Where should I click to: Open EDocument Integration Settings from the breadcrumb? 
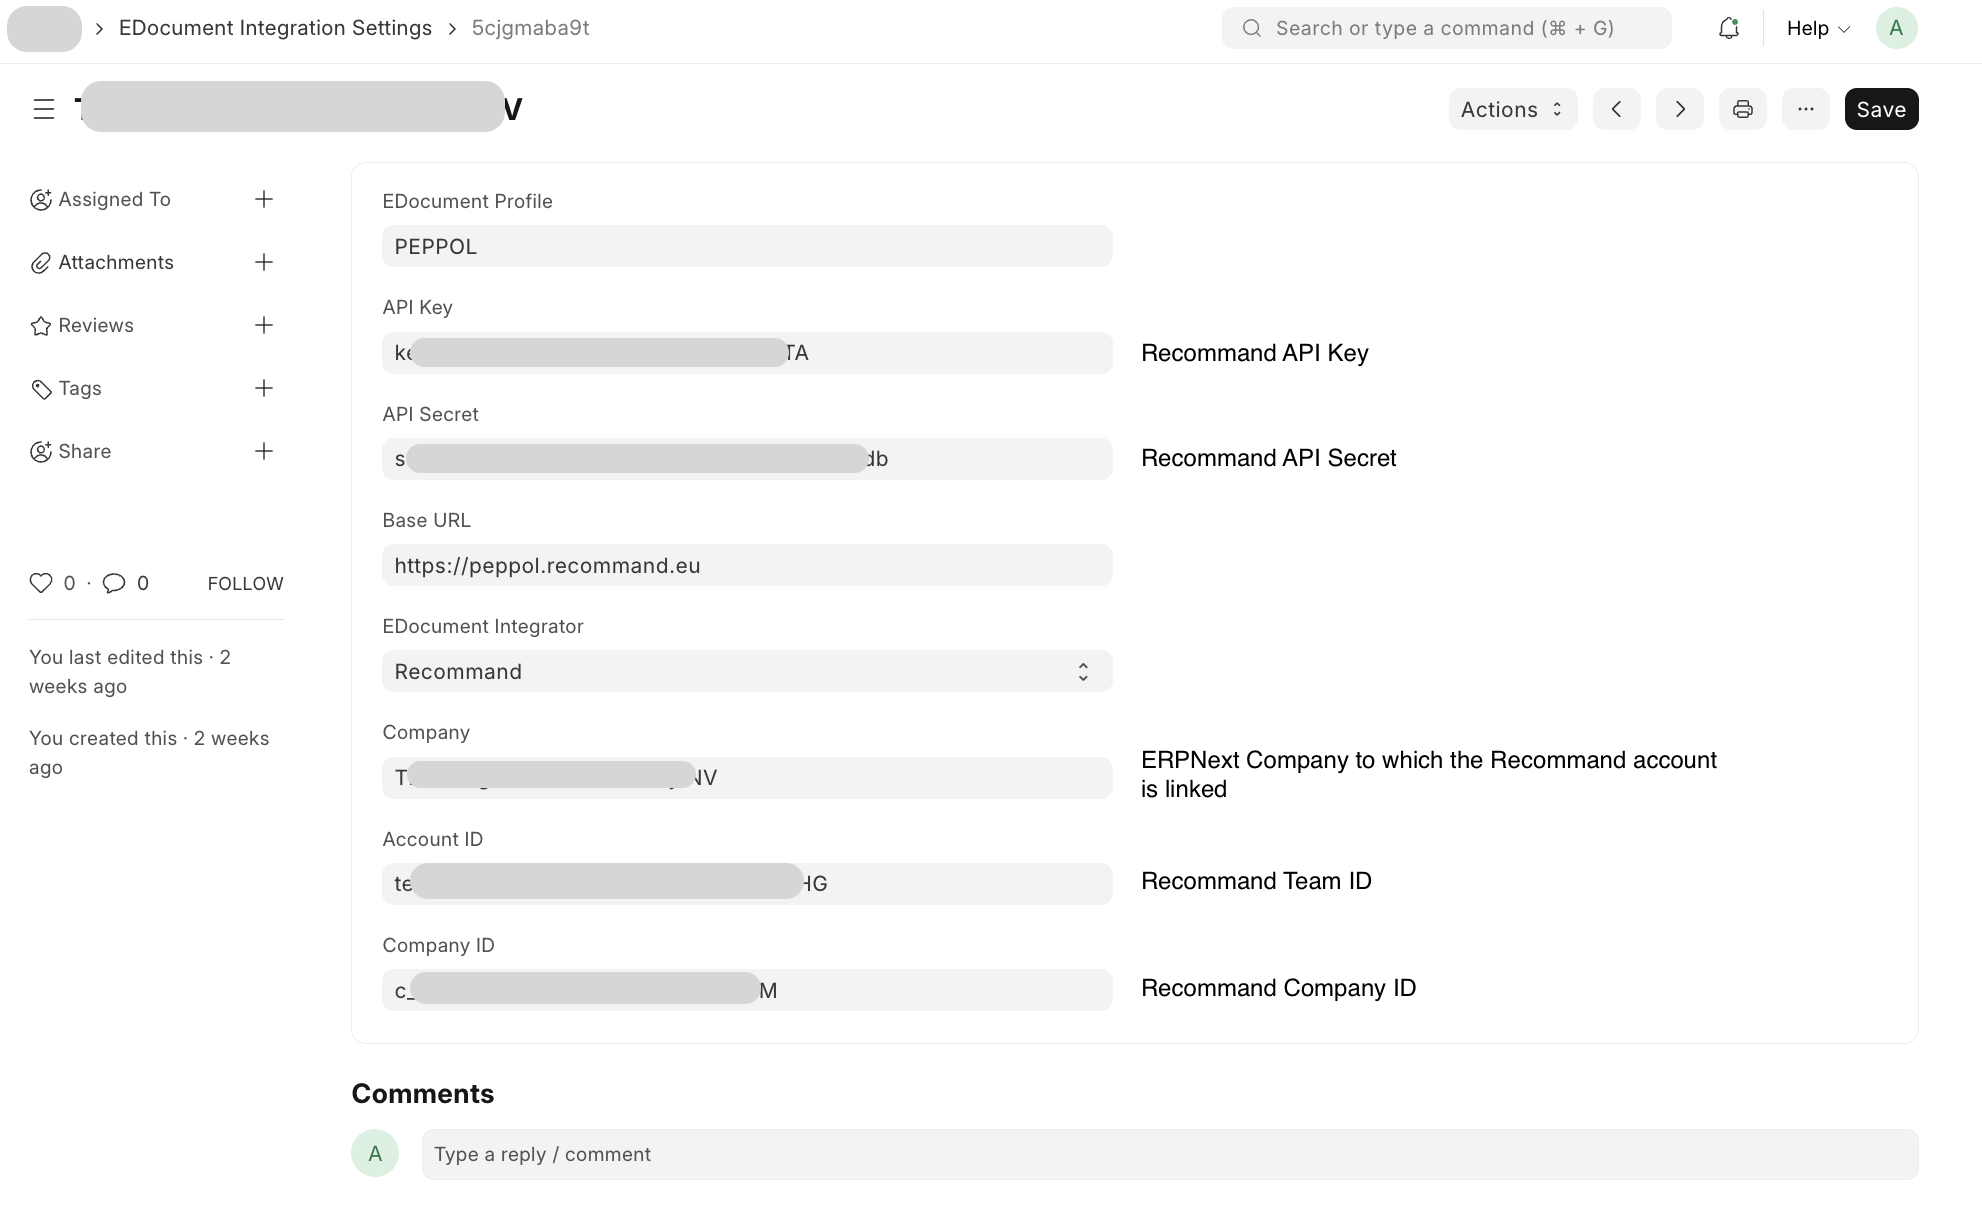[275, 28]
